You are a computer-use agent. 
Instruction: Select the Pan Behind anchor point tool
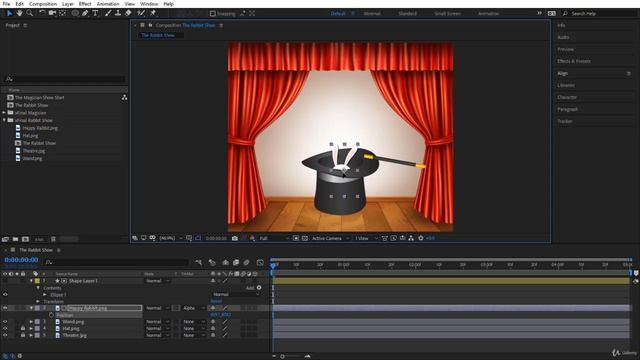[62, 13]
